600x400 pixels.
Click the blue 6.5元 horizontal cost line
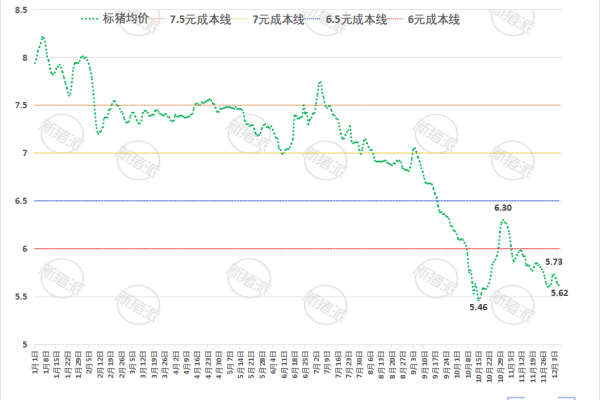click(x=250, y=201)
